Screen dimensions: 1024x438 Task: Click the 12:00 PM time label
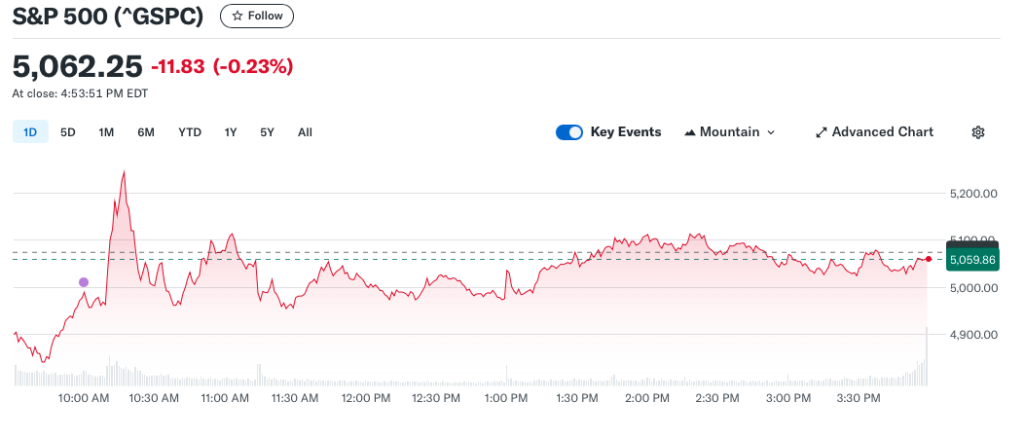[x=364, y=398]
